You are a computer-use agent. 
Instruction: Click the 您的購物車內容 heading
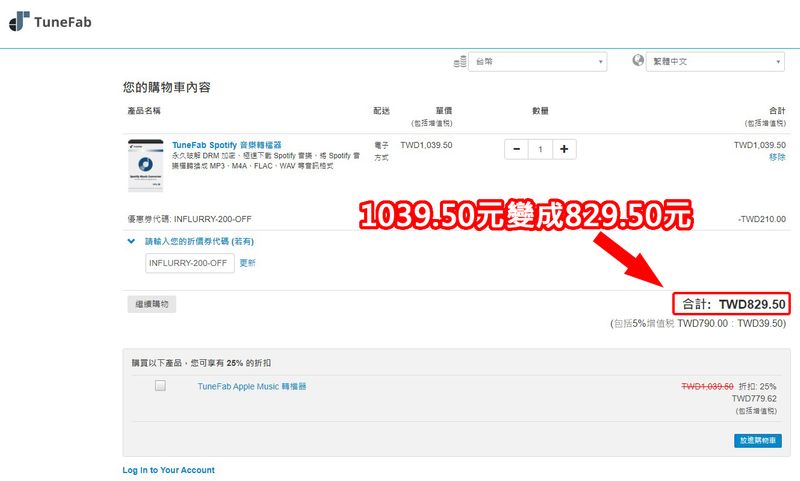point(167,87)
